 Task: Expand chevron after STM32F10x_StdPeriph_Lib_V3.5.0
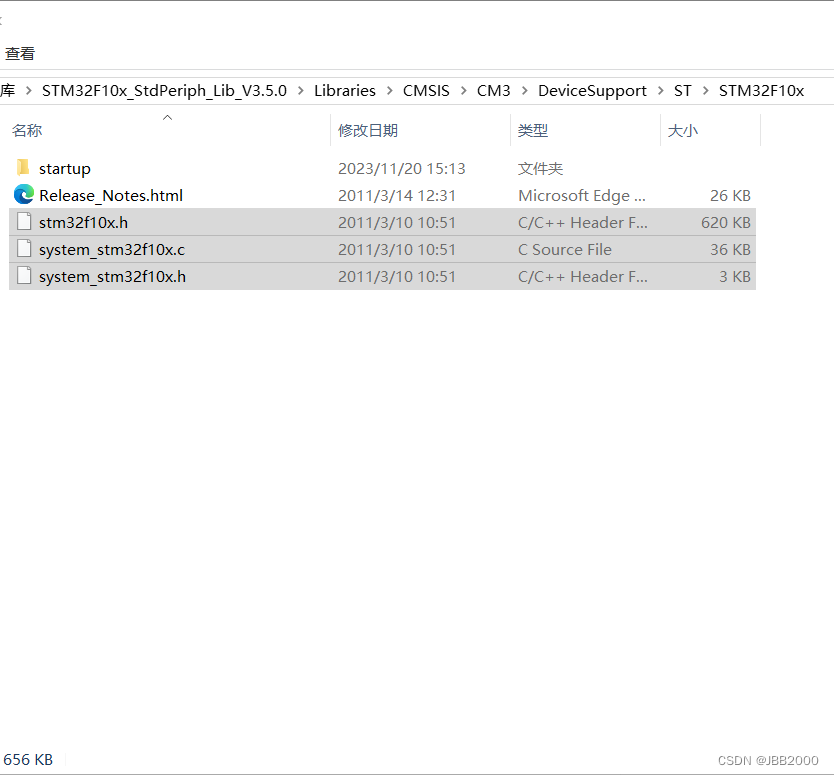(301, 91)
